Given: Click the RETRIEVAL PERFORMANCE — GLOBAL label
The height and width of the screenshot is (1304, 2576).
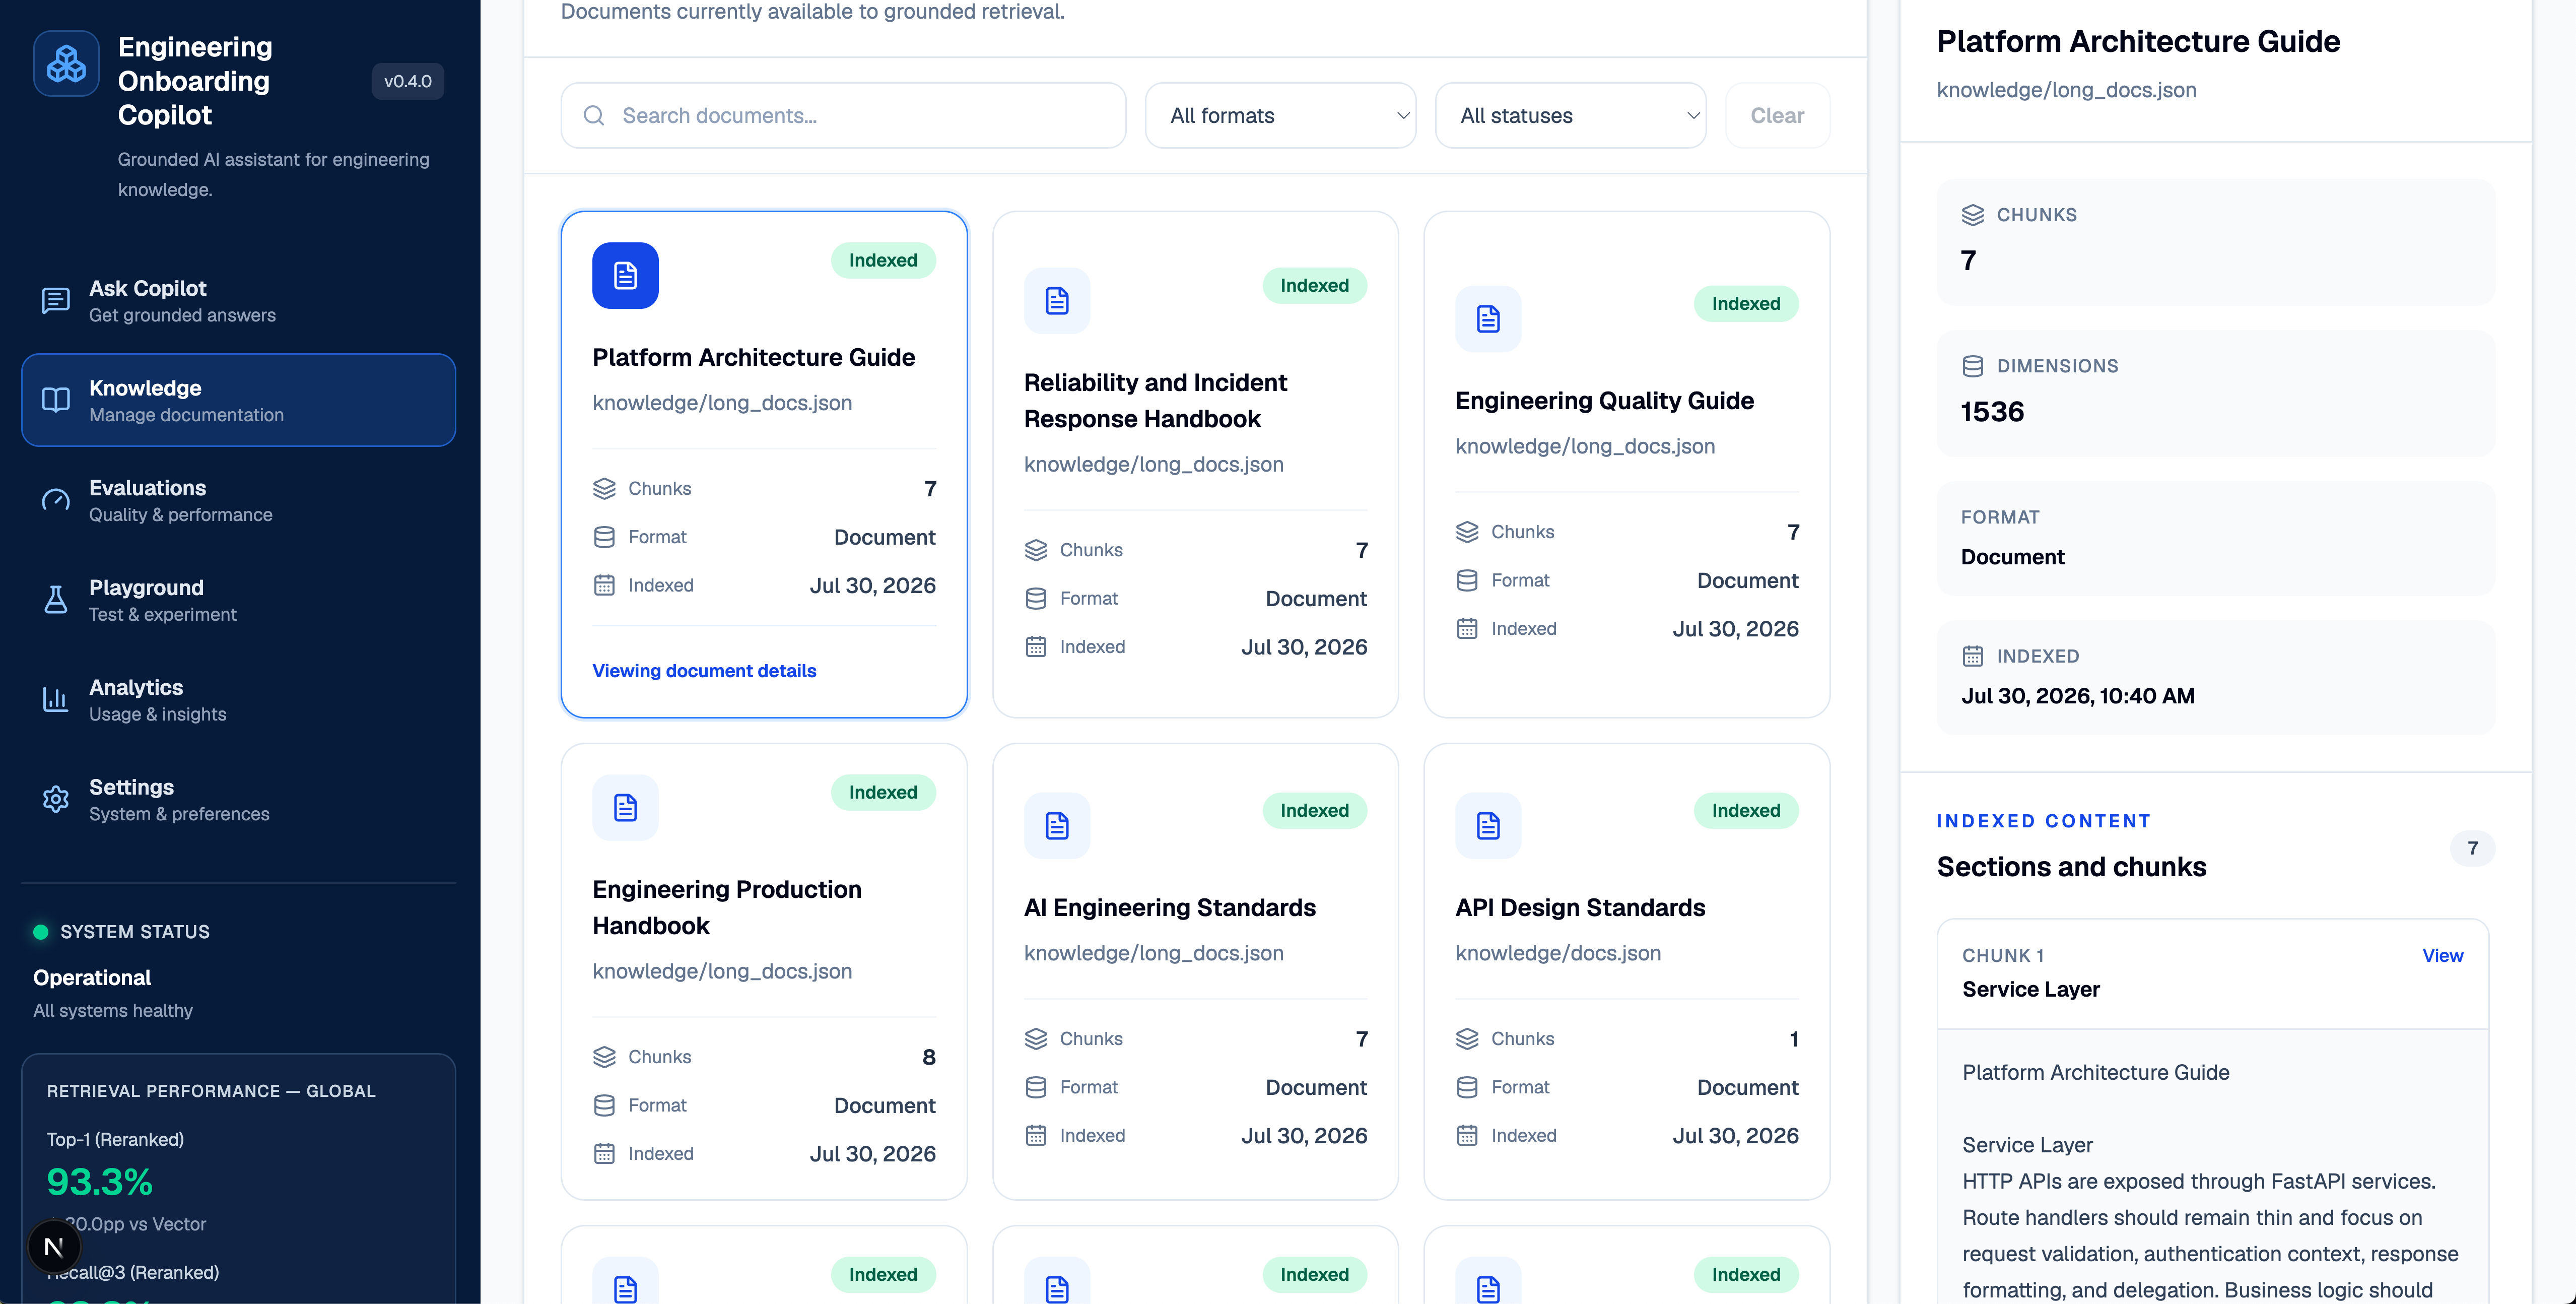Looking at the screenshot, I should click(211, 1091).
